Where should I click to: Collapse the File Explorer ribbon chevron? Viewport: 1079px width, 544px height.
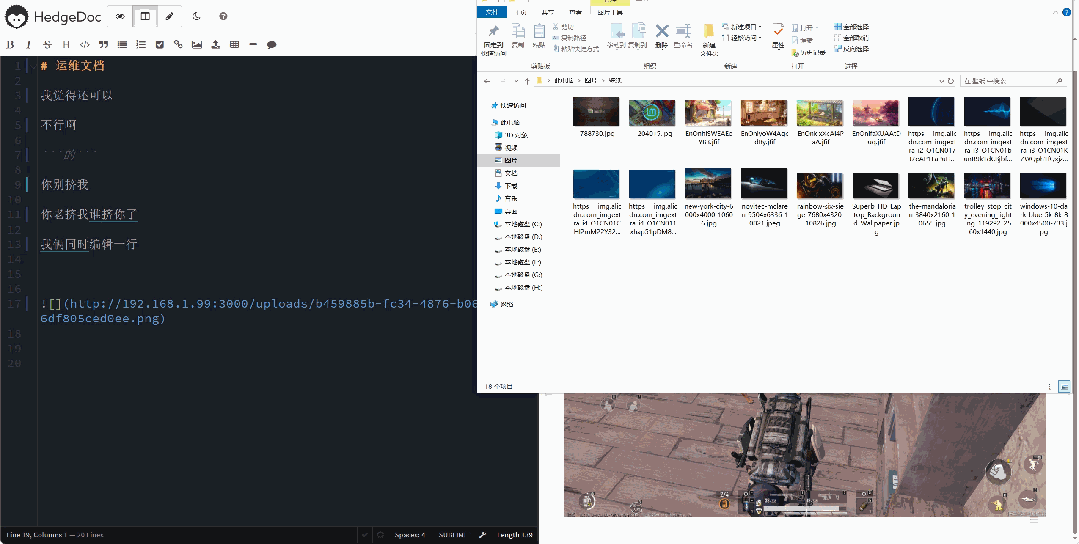tap(1055, 12)
